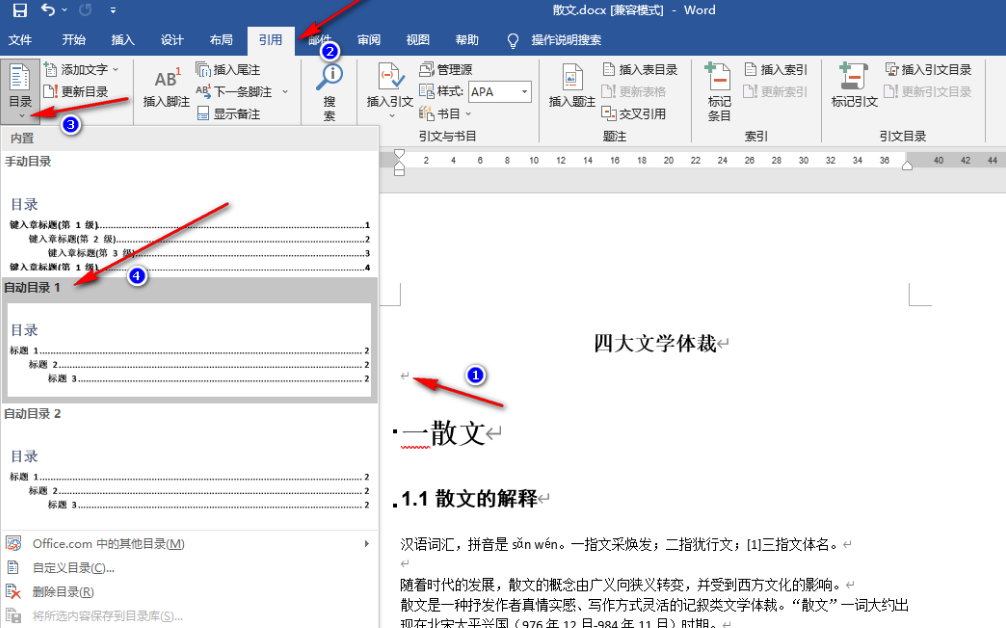This screenshot has width=1006, height=628.
Task: Open the 样式 APA citation style combo
Action: 499,91
